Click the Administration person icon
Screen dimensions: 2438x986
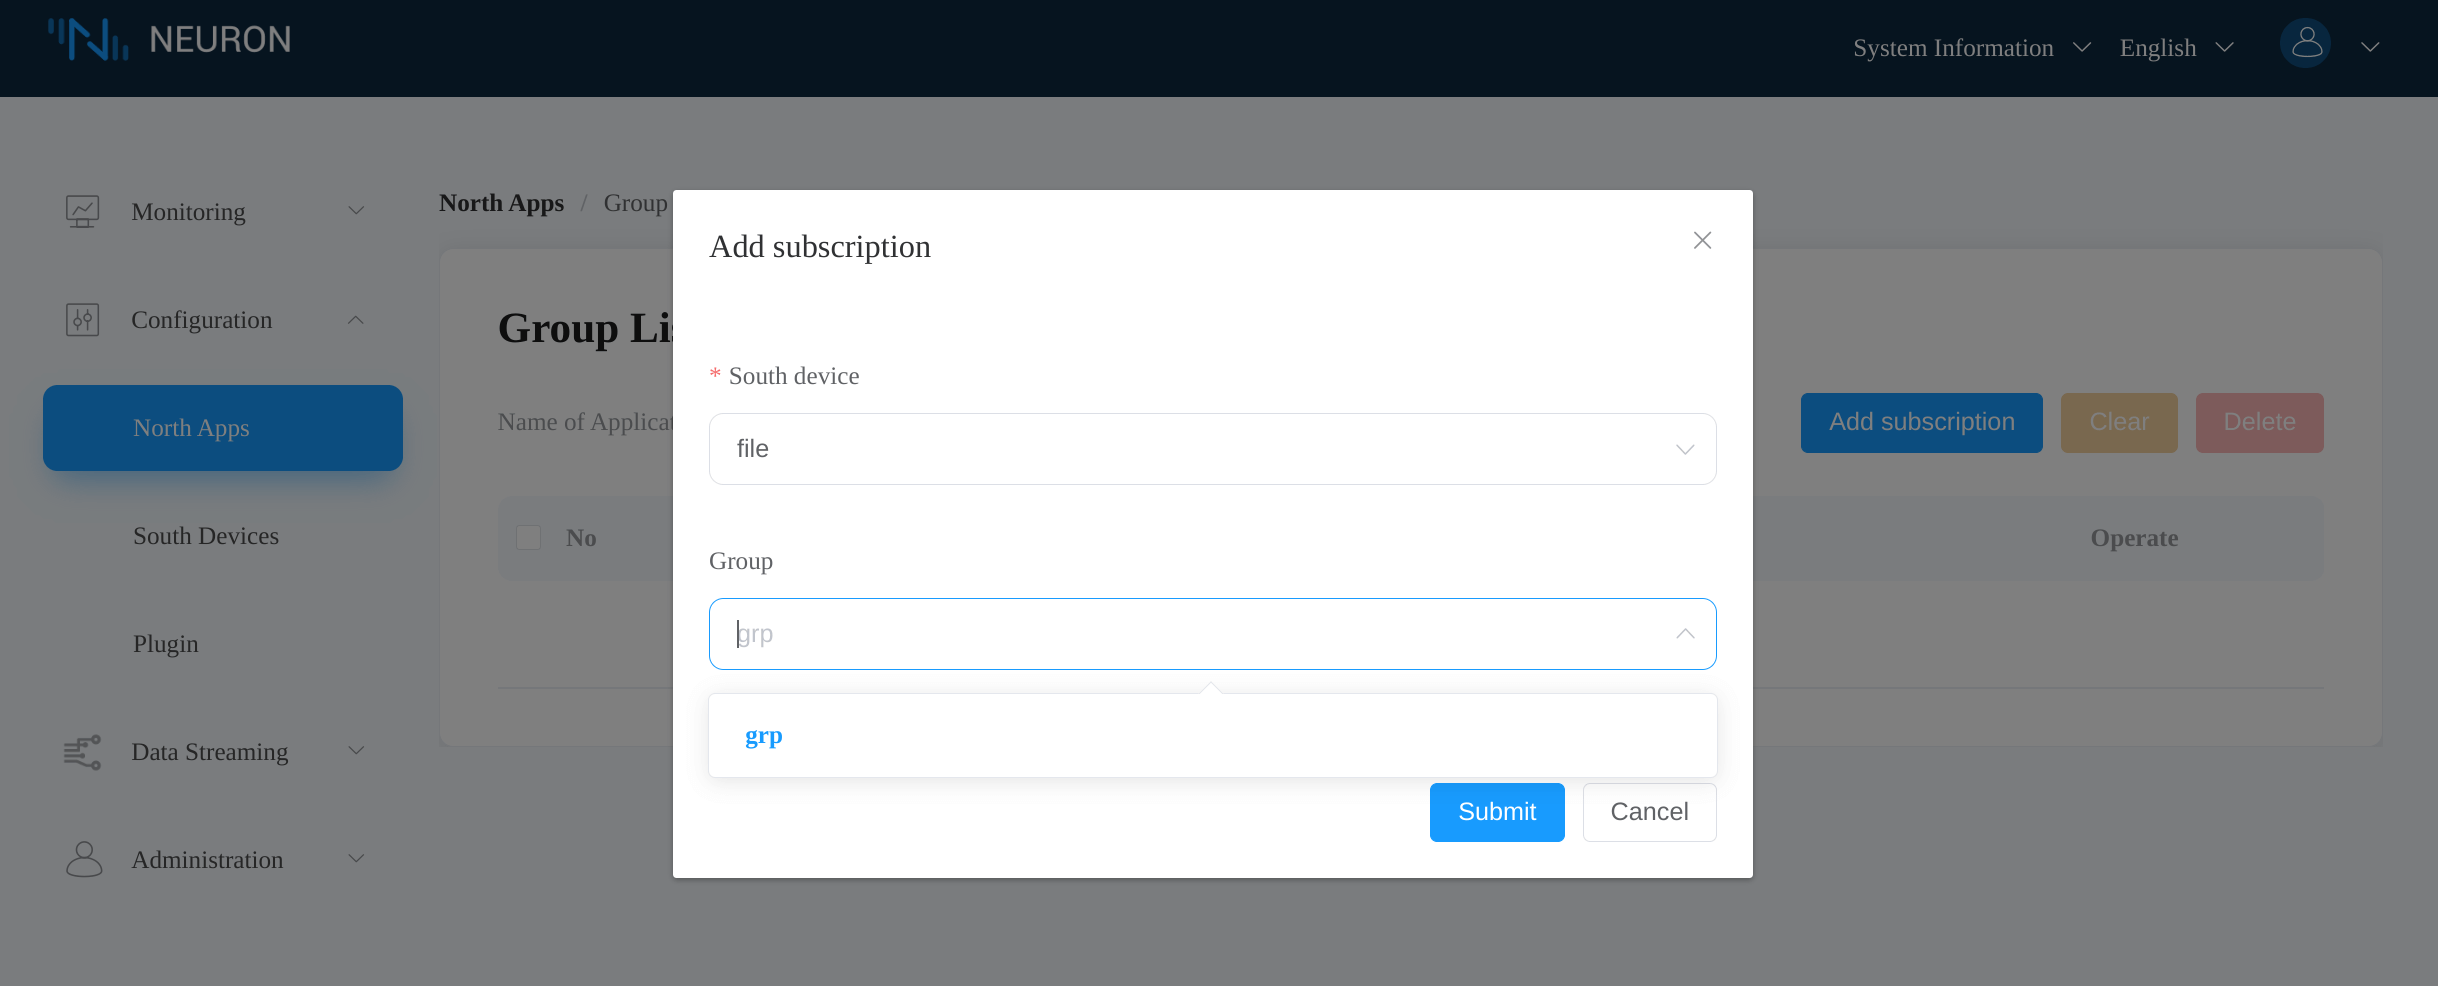click(x=83, y=858)
